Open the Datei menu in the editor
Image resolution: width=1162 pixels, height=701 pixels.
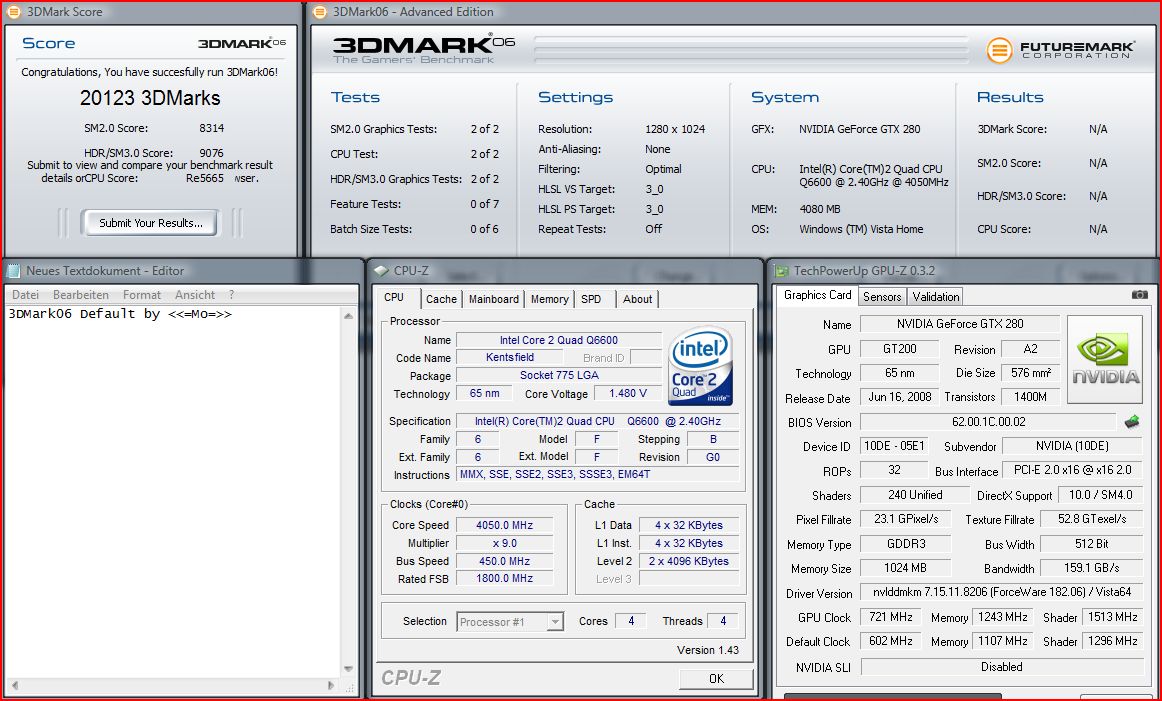pos(25,295)
